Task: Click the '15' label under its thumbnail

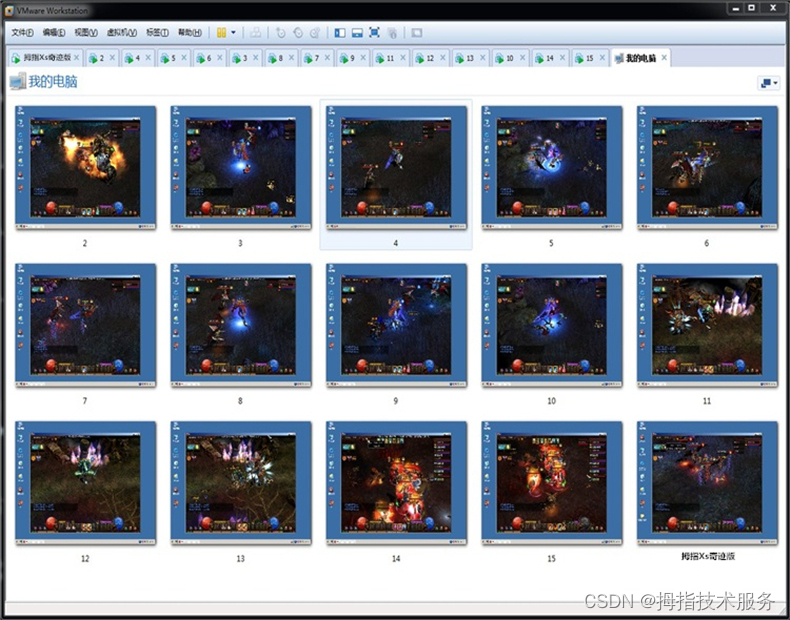Action: [x=552, y=559]
